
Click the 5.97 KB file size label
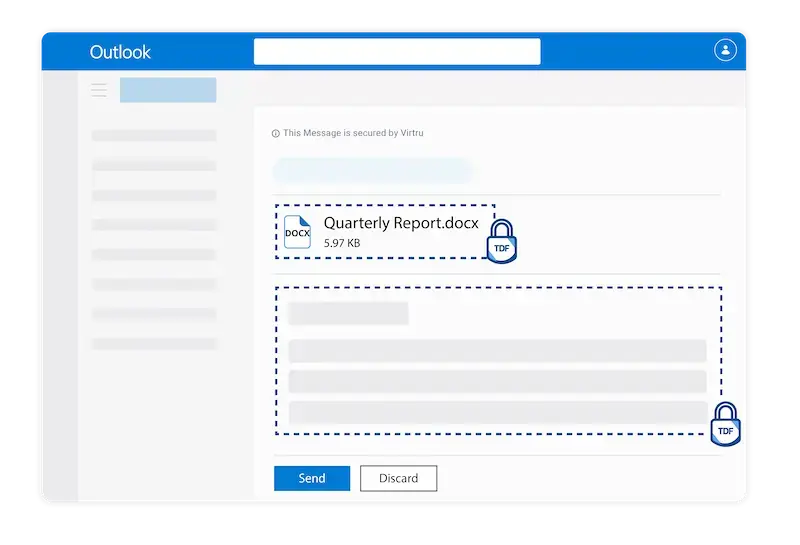tap(342, 243)
